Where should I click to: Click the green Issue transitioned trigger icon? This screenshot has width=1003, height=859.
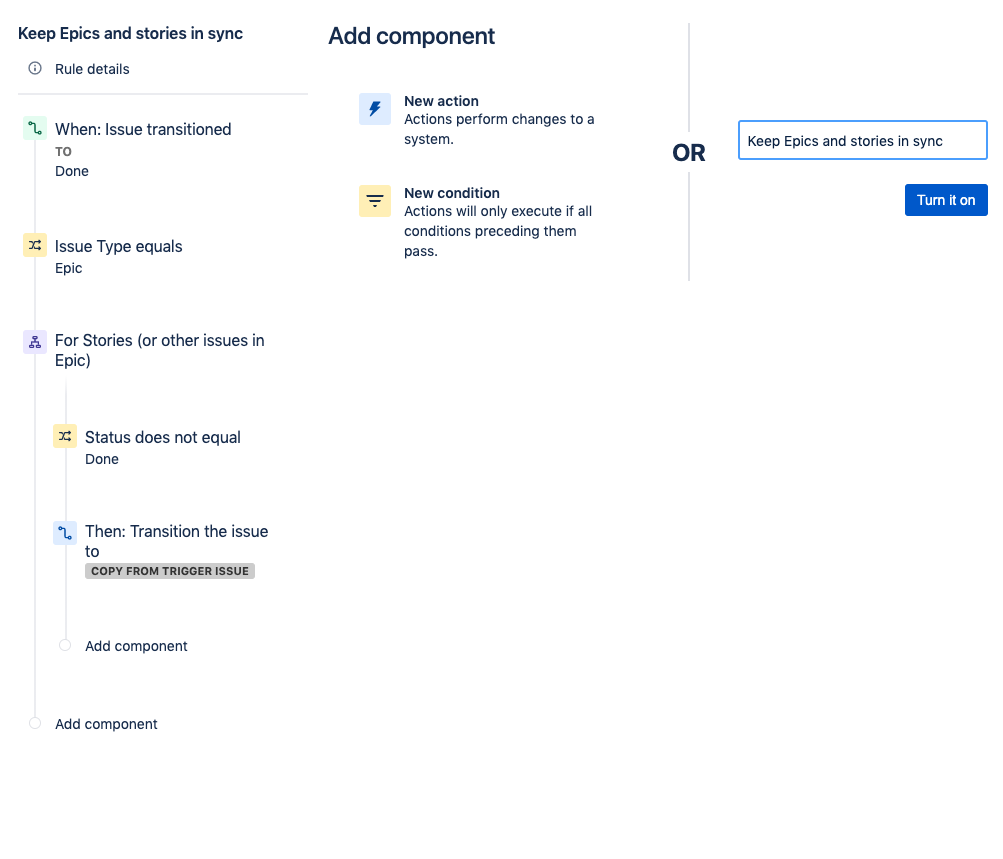[34, 129]
